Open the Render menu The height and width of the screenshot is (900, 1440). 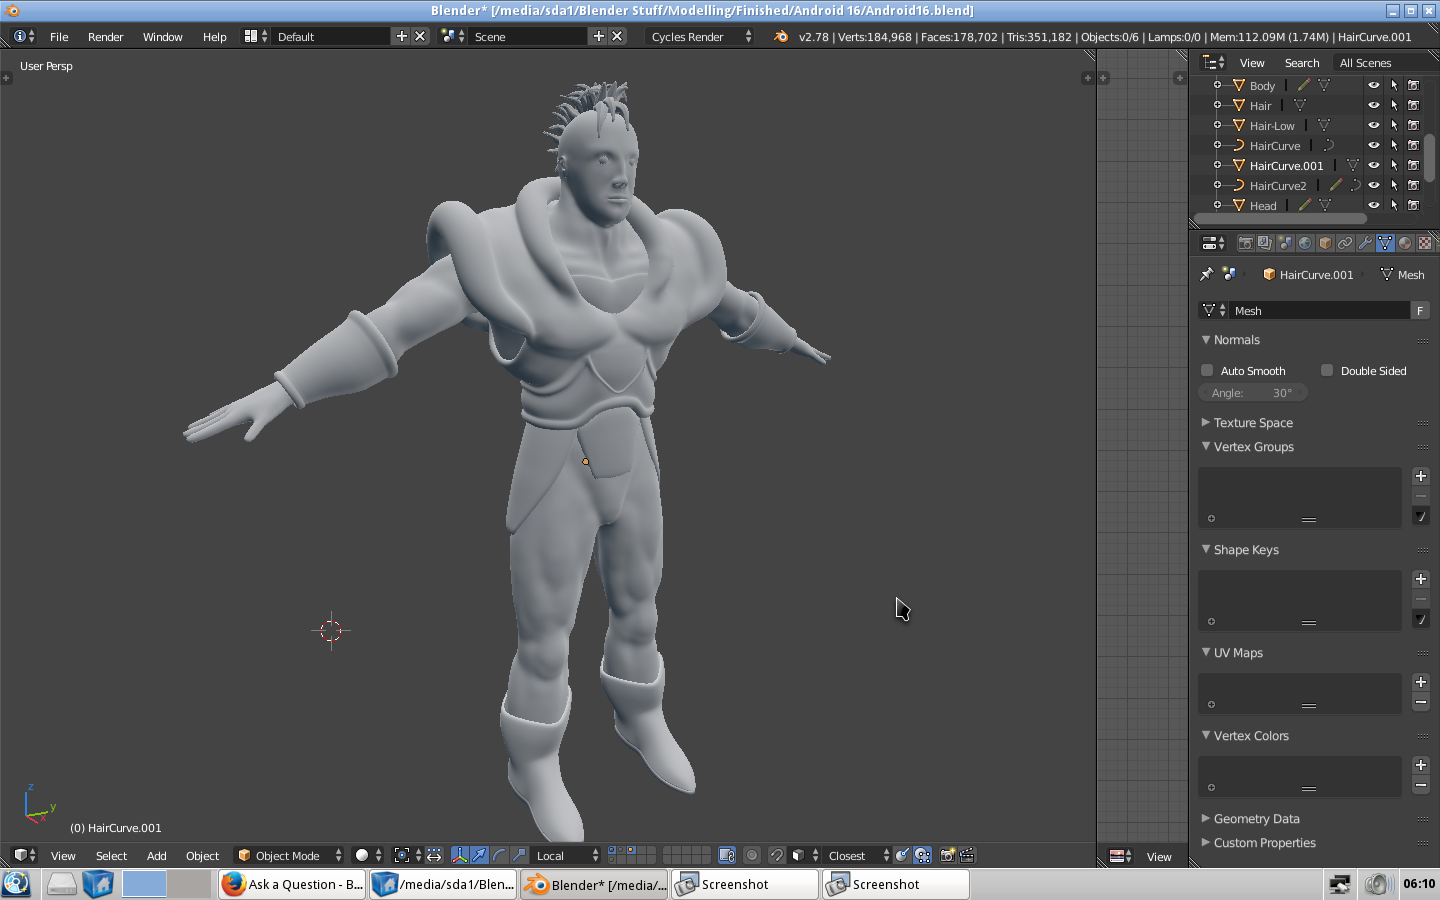pos(105,36)
